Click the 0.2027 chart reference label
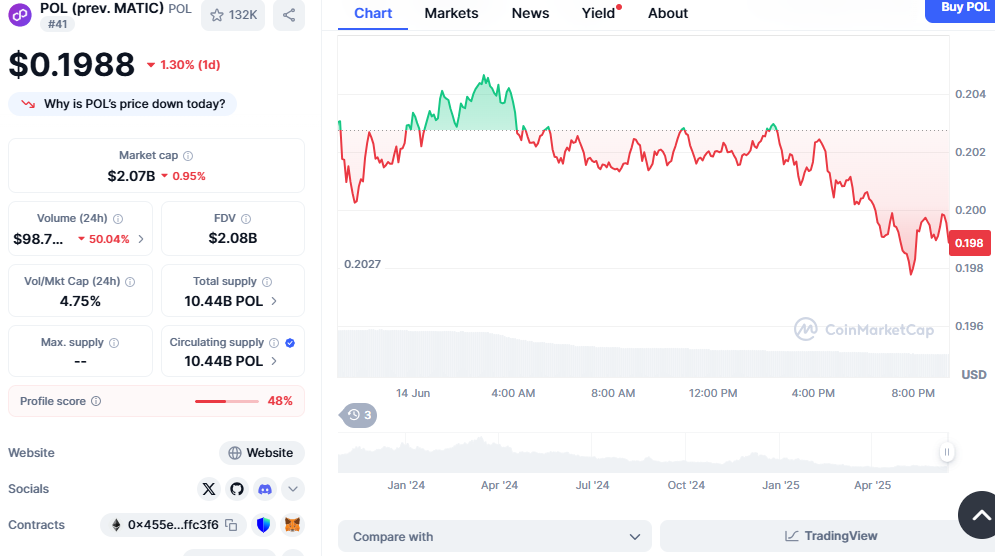Viewport: 995px width, 556px height. click(x=362, y=264)
